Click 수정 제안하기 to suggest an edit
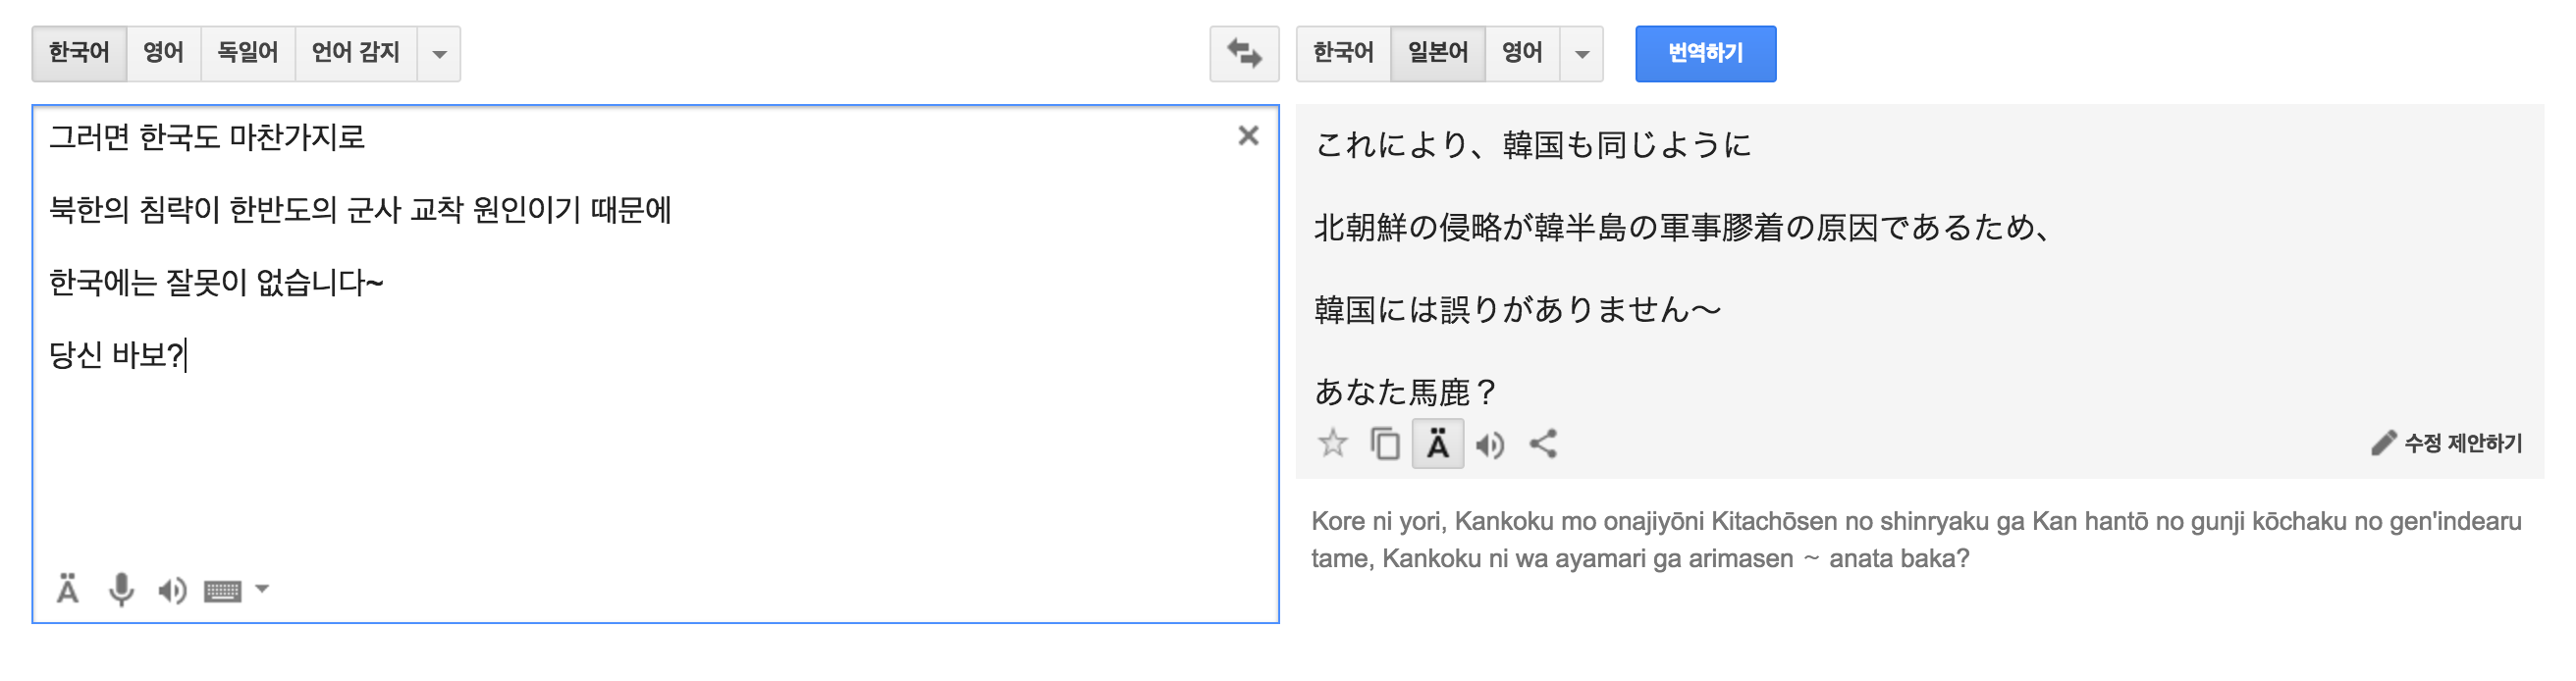2576x681 pixels. (2446, 443)
